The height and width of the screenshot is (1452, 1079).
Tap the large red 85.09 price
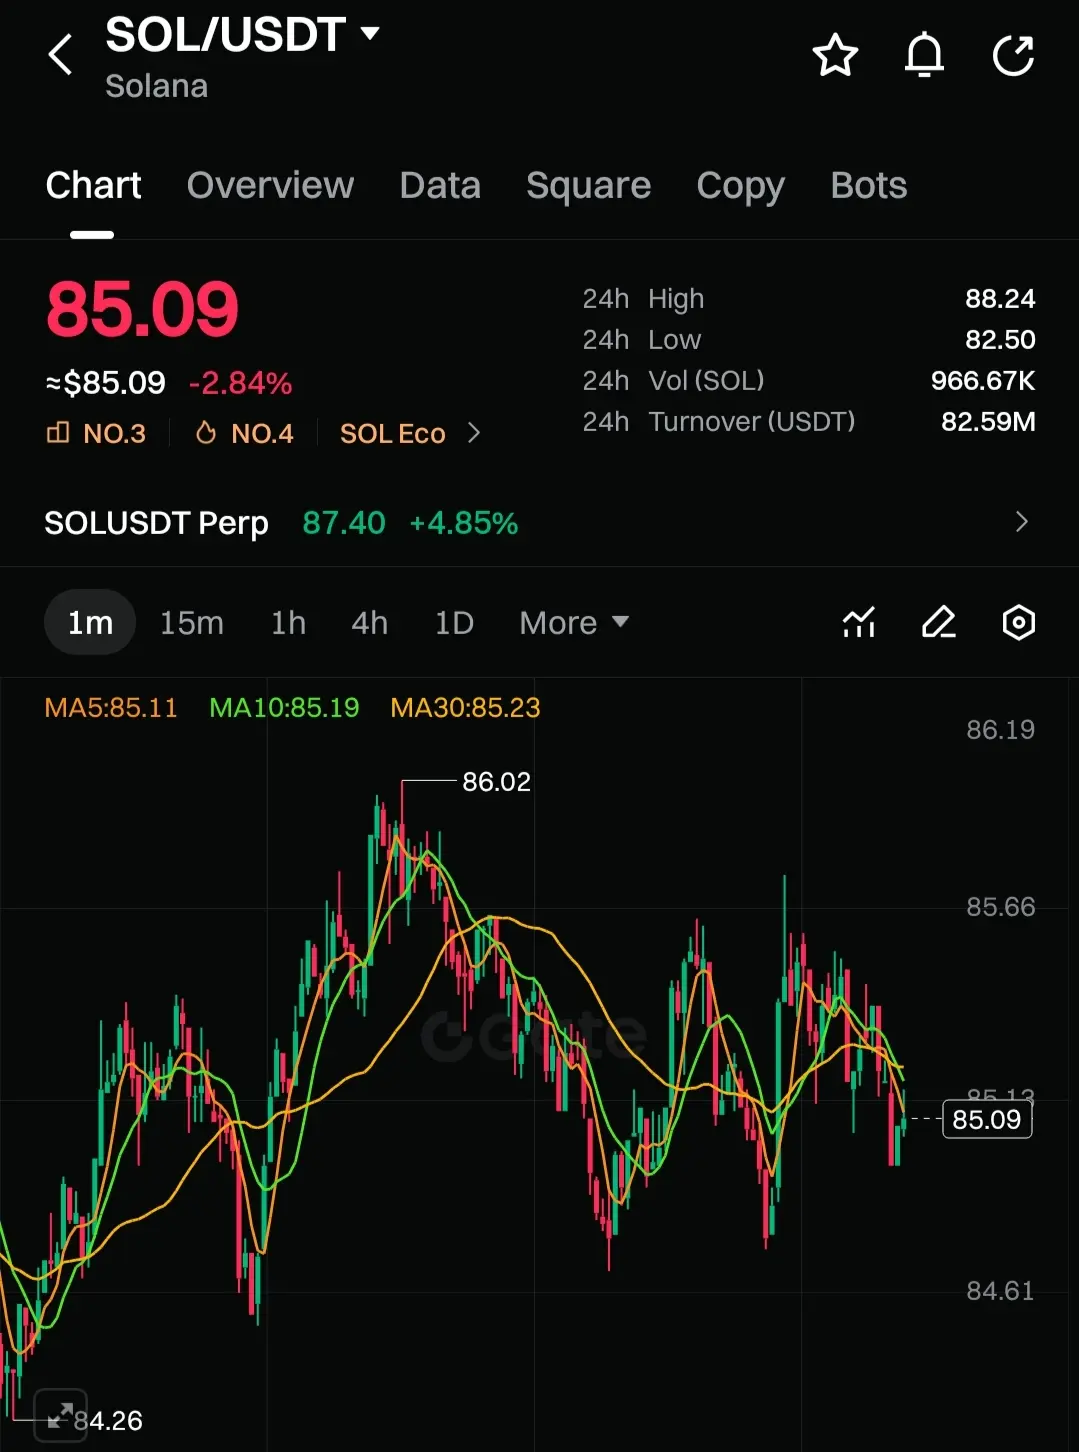point(142,309)
